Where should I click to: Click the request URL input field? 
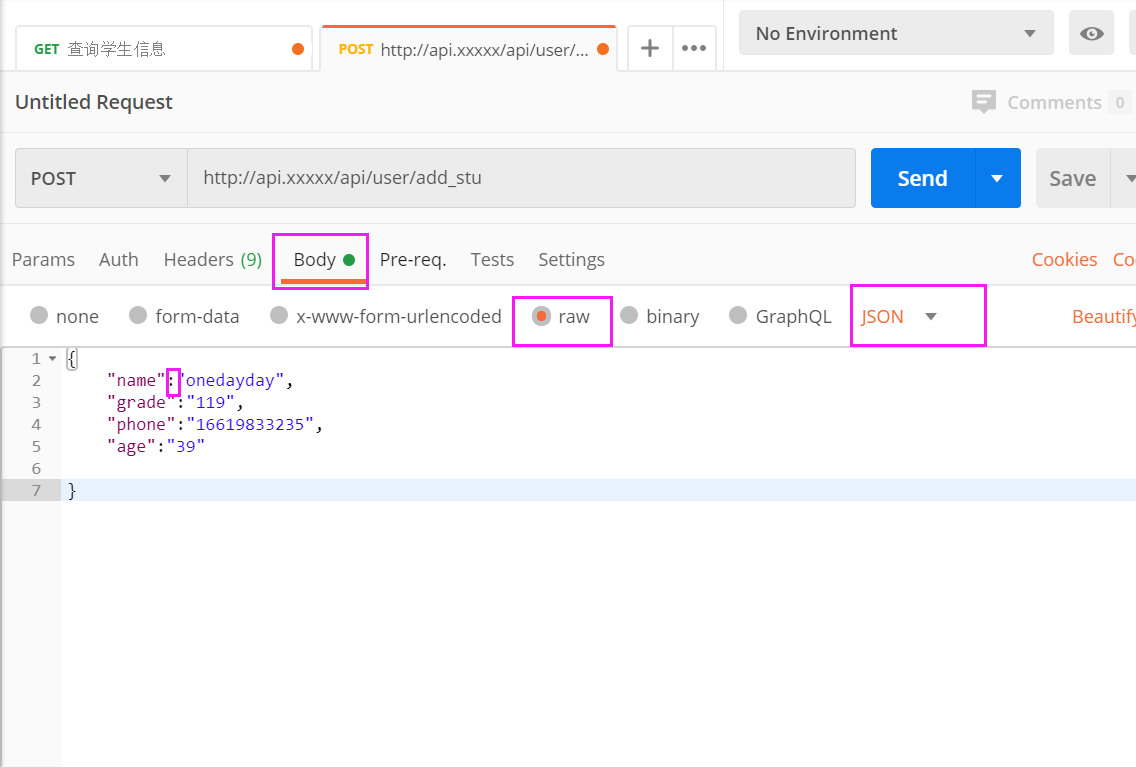520,178
